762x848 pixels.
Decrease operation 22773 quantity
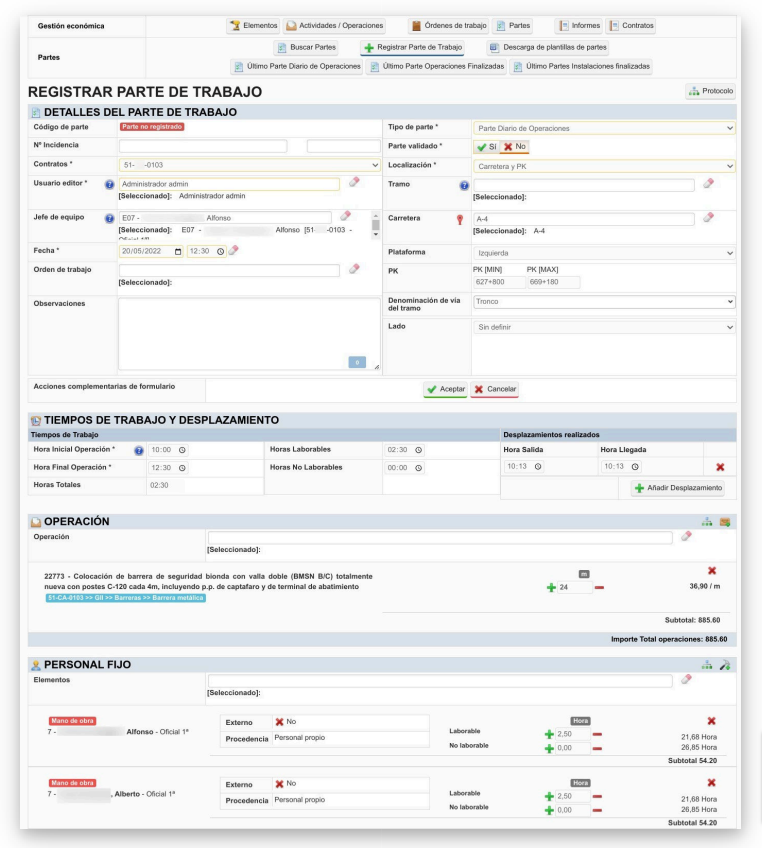coord(599,588)
